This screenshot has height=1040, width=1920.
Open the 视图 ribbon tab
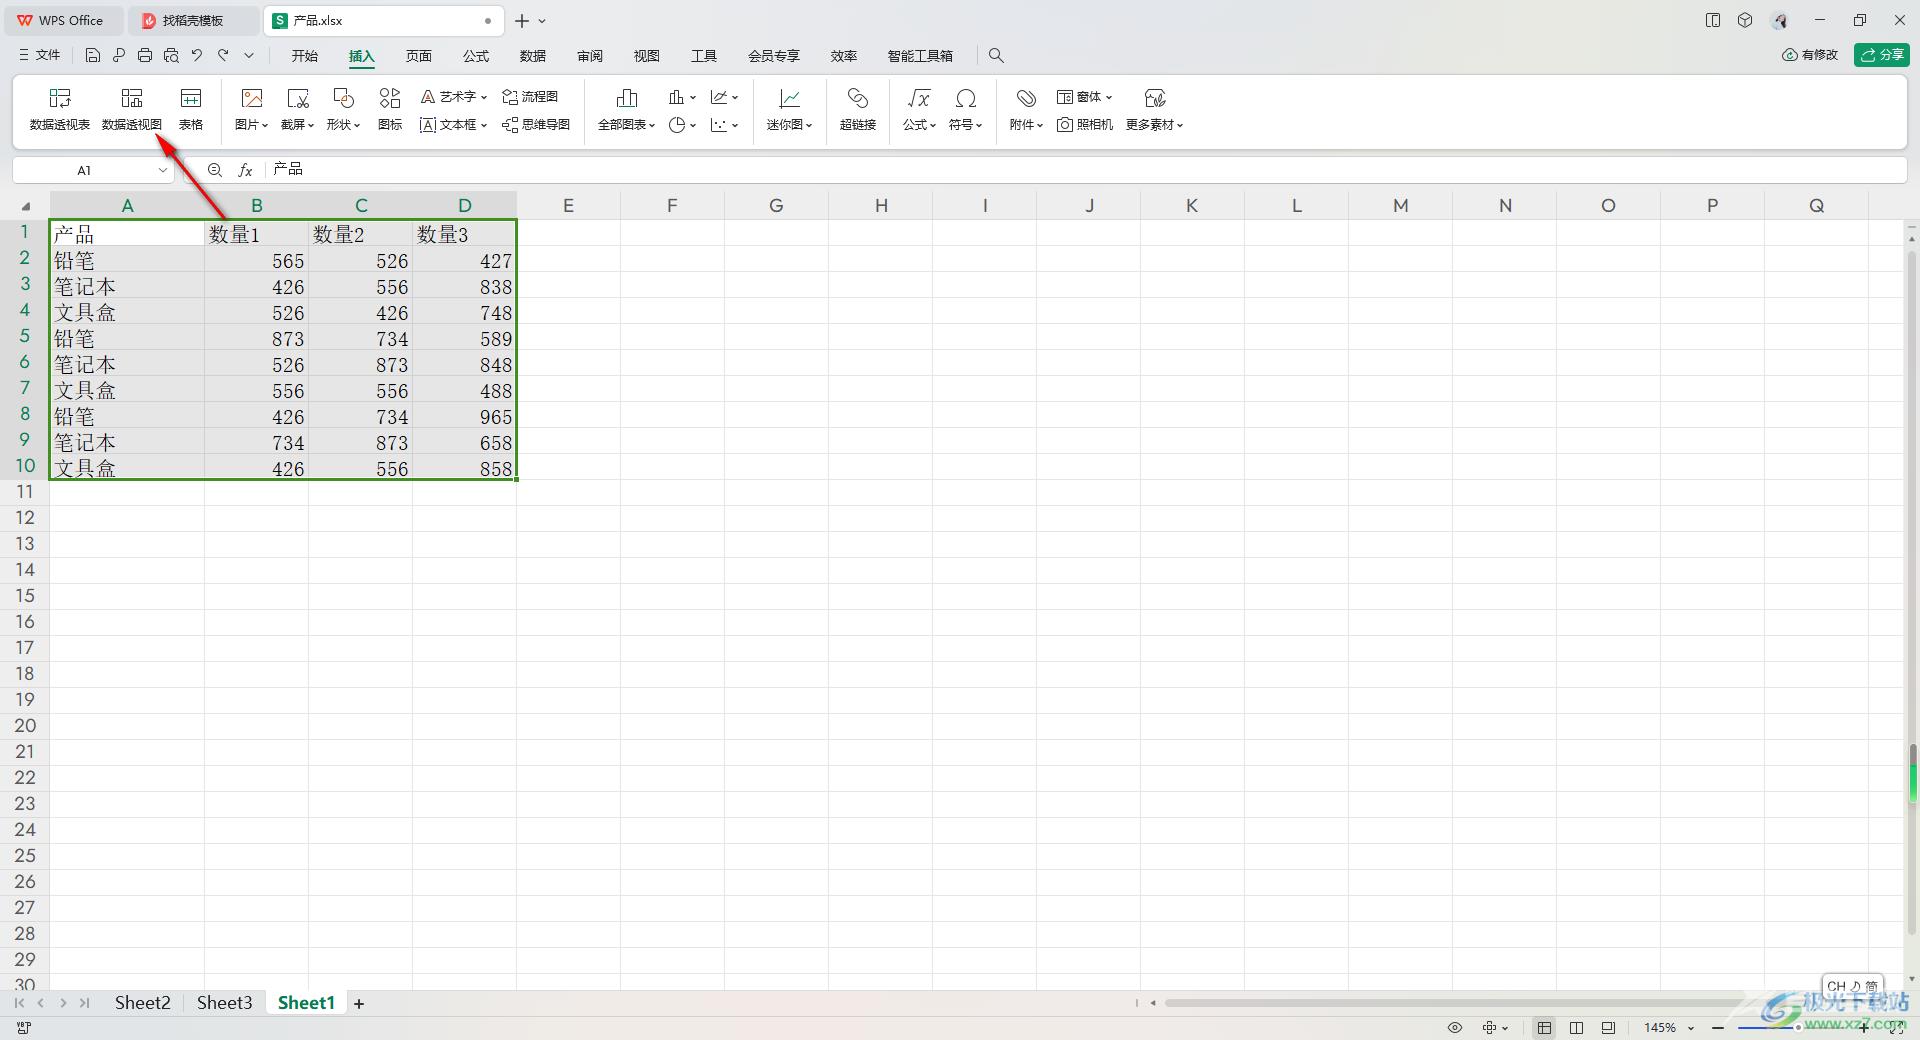coord(647,56)
